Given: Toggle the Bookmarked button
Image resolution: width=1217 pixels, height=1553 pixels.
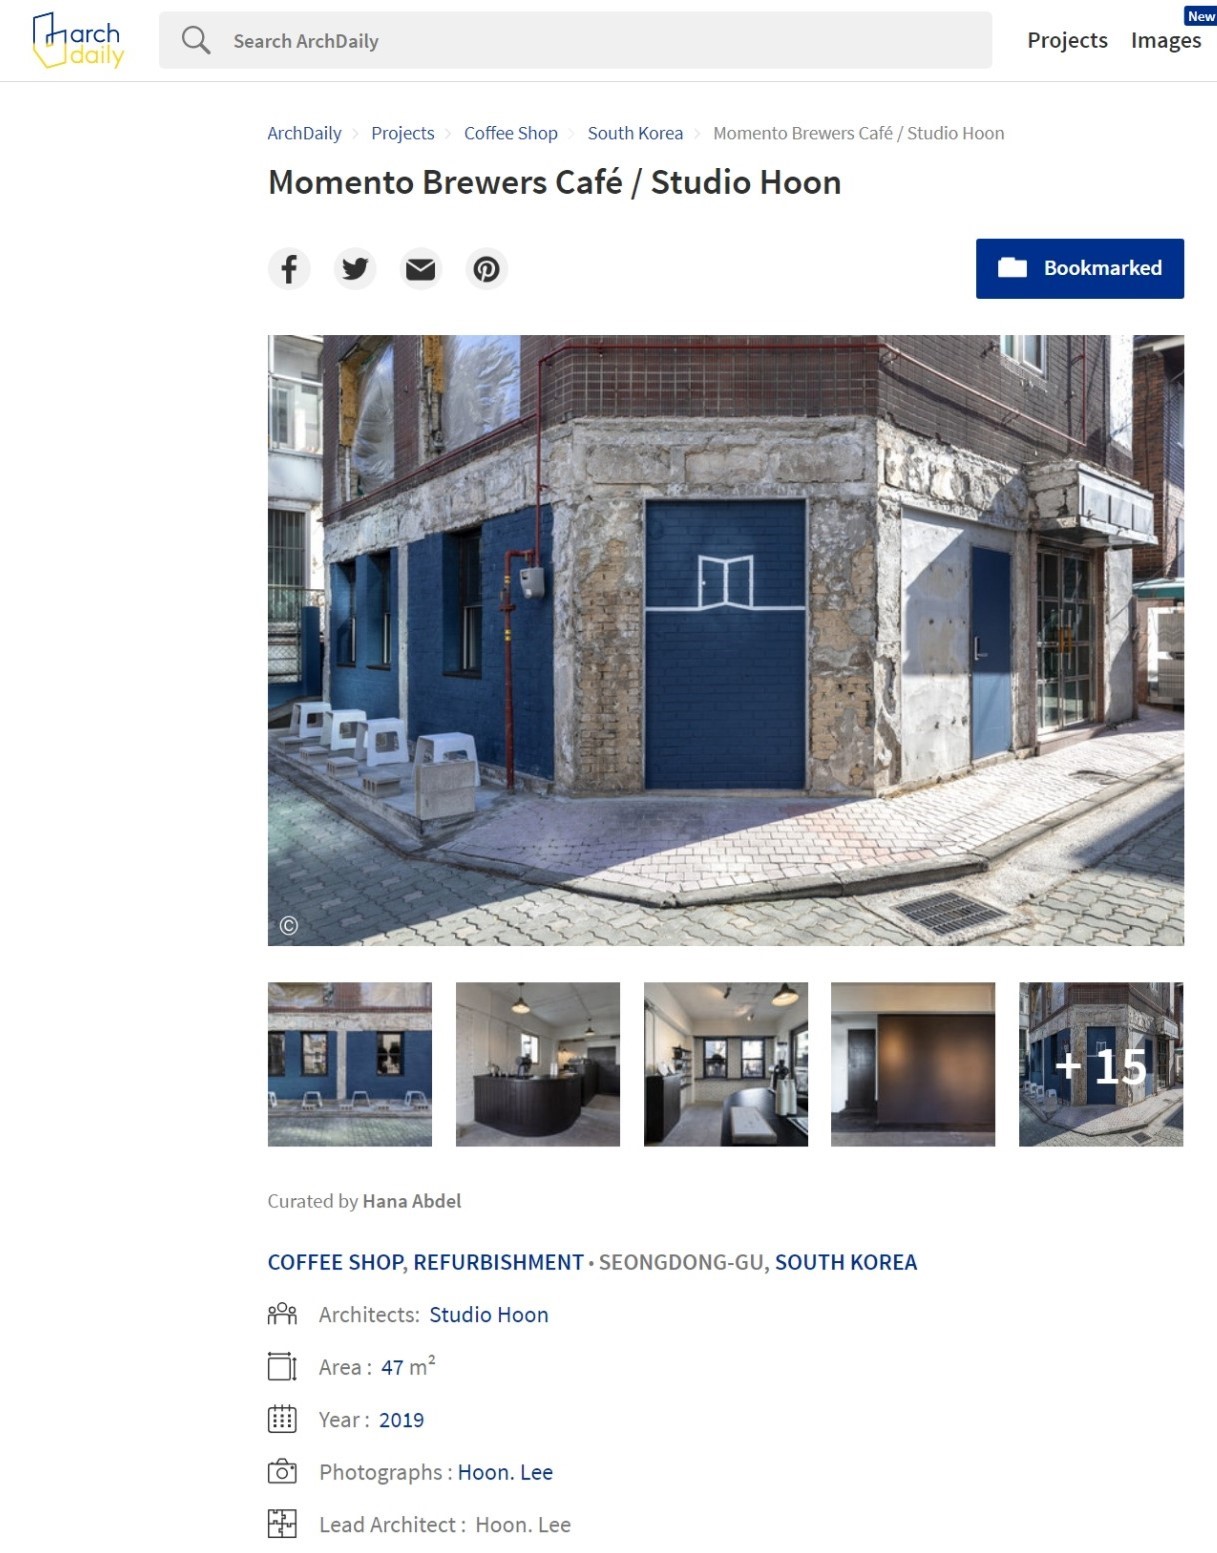Looking at the screenshot, I should (1080, 268).
